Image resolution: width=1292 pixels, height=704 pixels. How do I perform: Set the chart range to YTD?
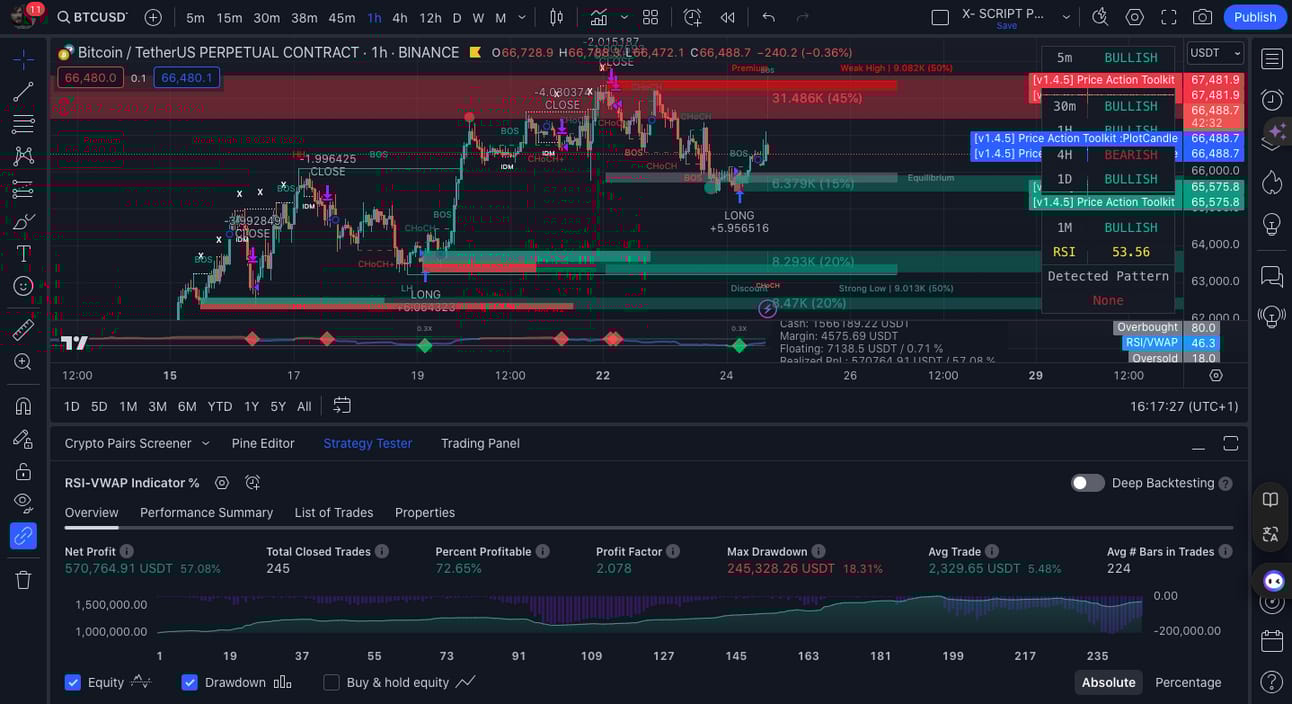(x=220, y=406)
